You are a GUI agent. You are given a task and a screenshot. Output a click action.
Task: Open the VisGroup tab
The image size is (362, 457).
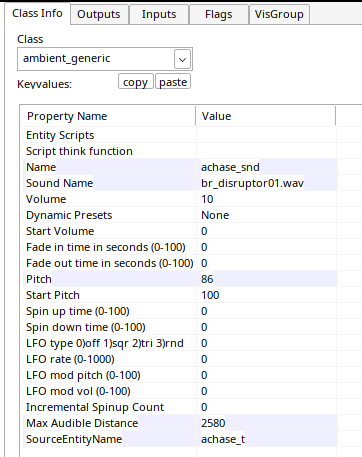pyautogui.click(x=279, y=14)
